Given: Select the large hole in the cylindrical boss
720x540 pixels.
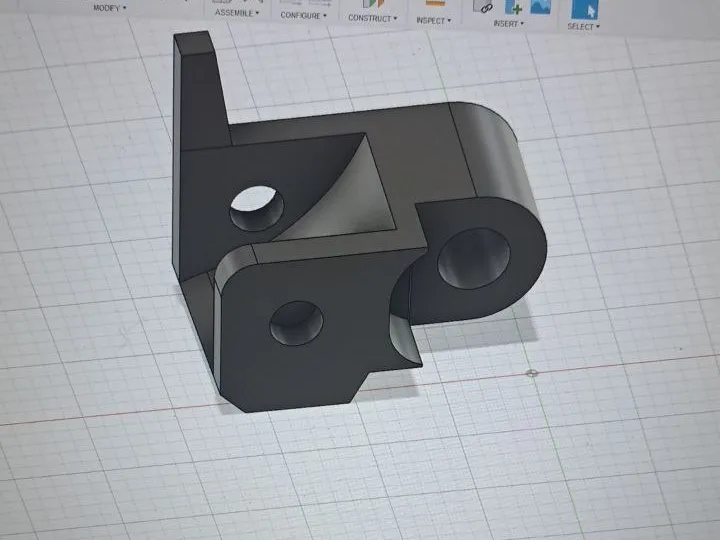Looking at the screenshot, I should pyautogui.click(x=474, y=259).
